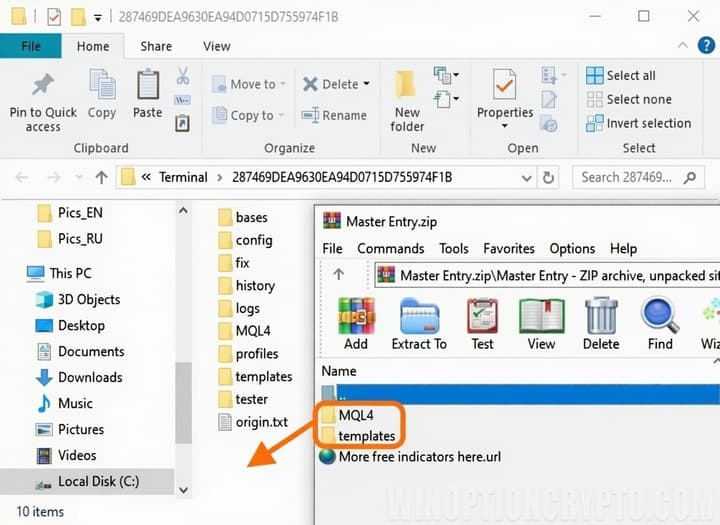Open WinRAR Tools menu
Image resolution: width=720 pixels, height=525 pixels.
tap(454, 248)
